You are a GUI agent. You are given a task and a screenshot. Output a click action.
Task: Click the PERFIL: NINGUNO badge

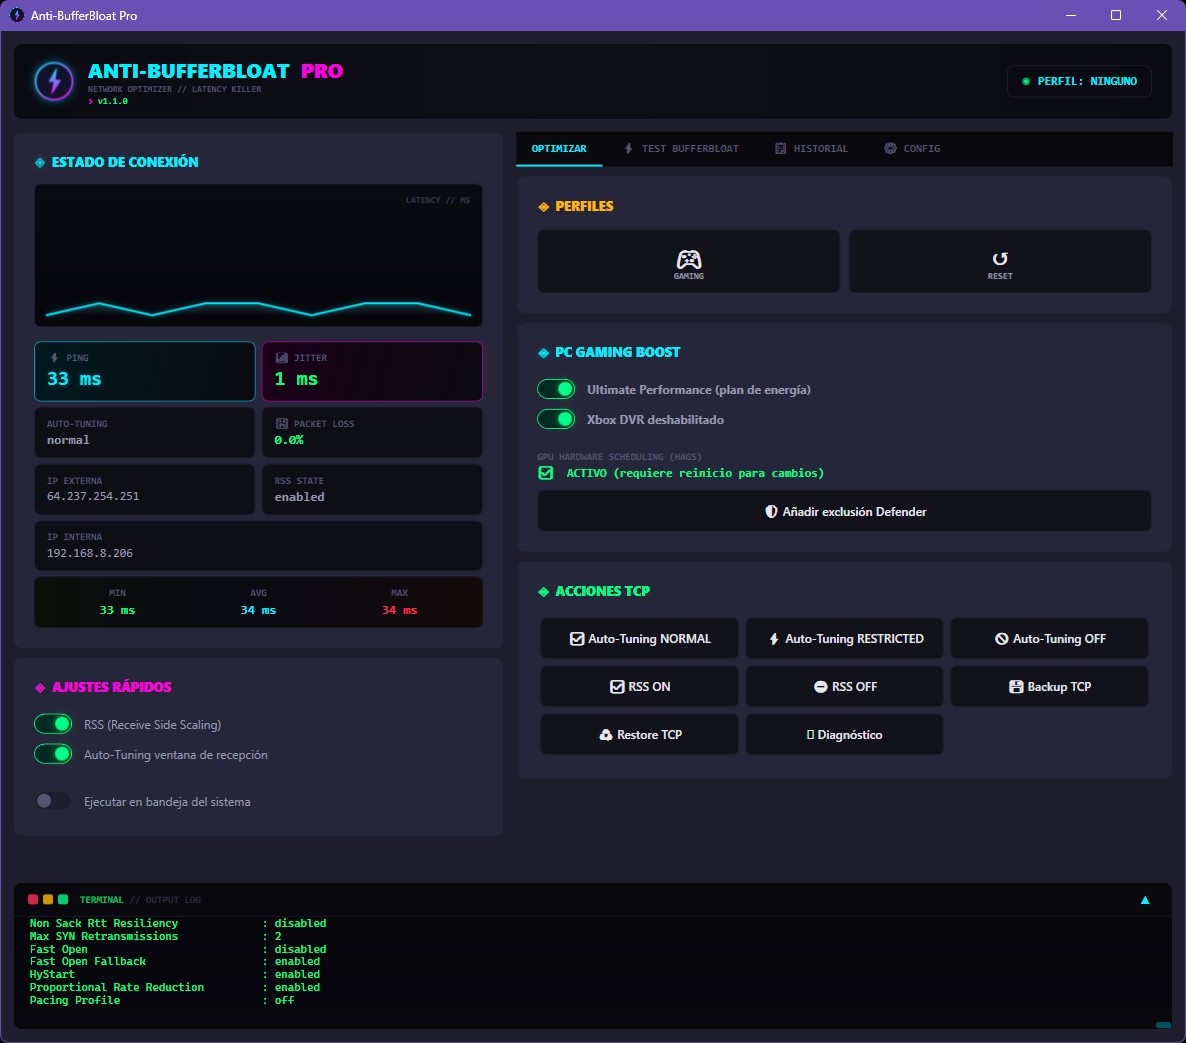(x=1079, y=81)
